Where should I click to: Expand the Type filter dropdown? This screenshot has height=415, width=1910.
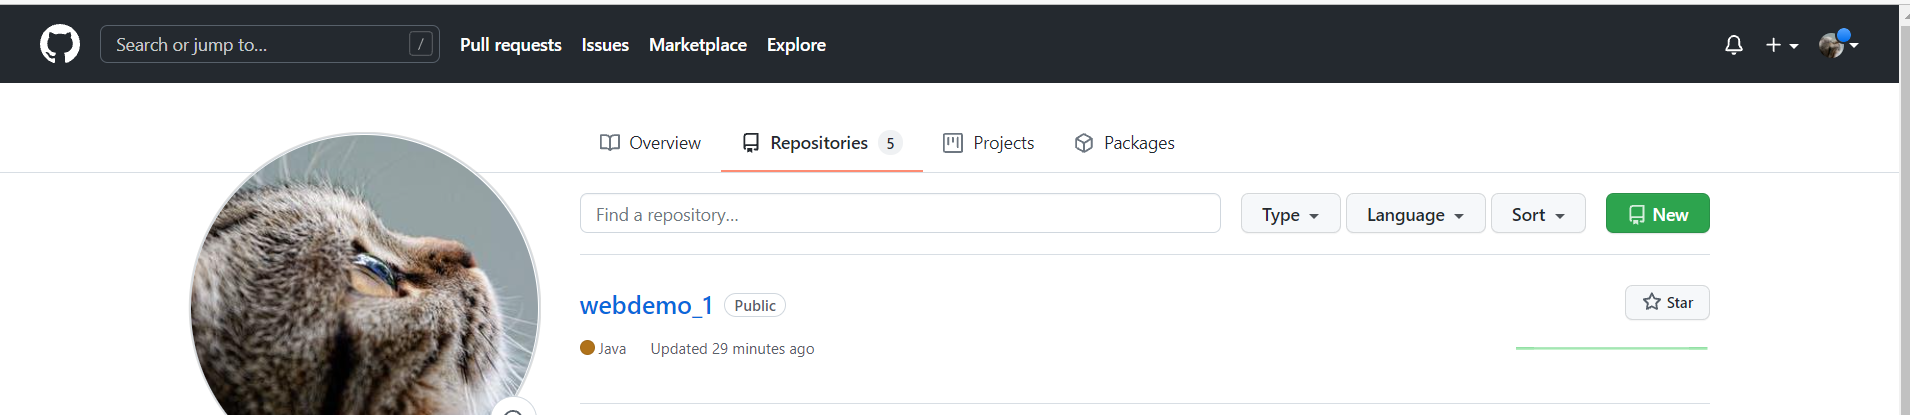coord(1290,214)
